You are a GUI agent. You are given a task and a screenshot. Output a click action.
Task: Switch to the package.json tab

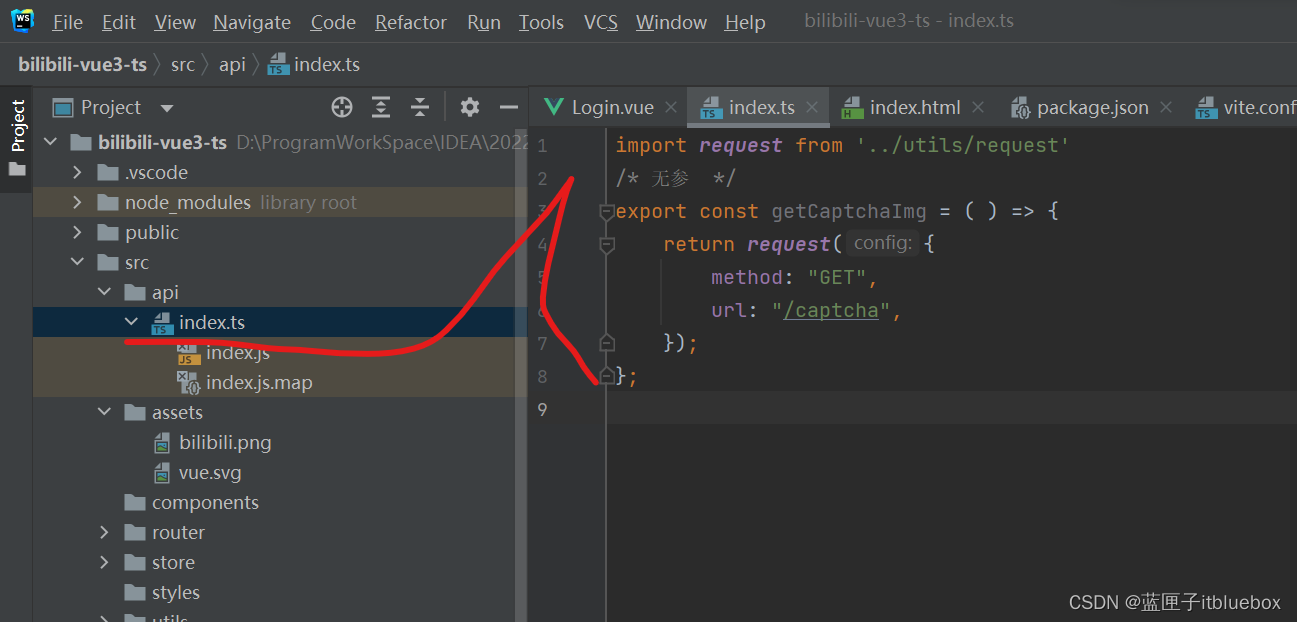point(1093,107)
